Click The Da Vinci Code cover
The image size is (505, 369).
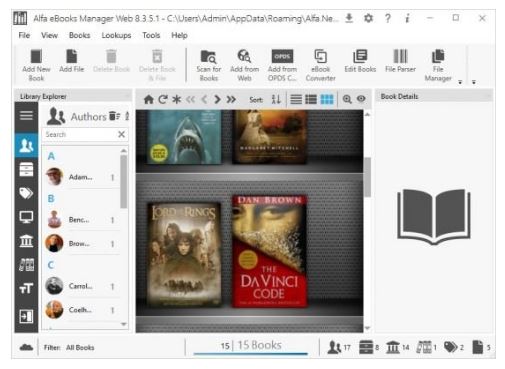point(269,251)
